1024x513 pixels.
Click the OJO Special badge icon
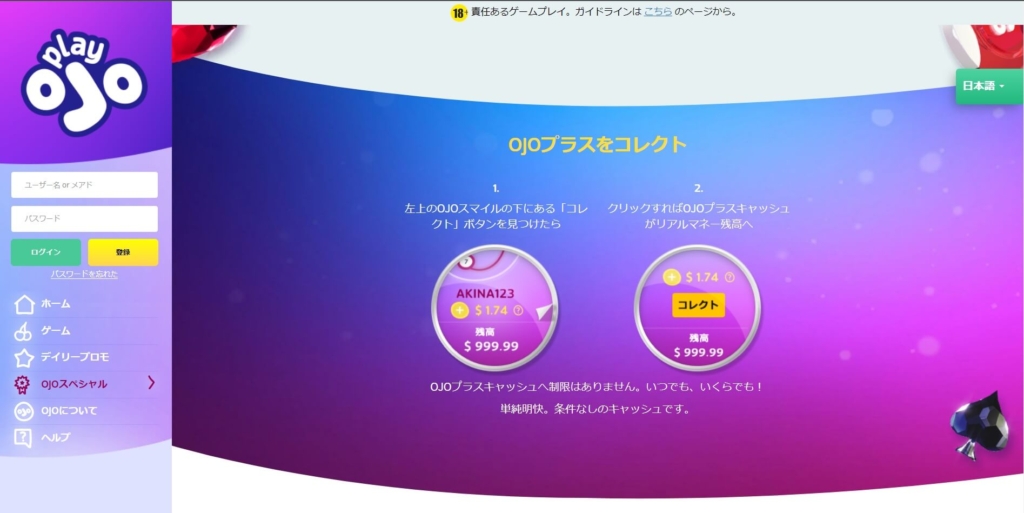coord(22,384)
